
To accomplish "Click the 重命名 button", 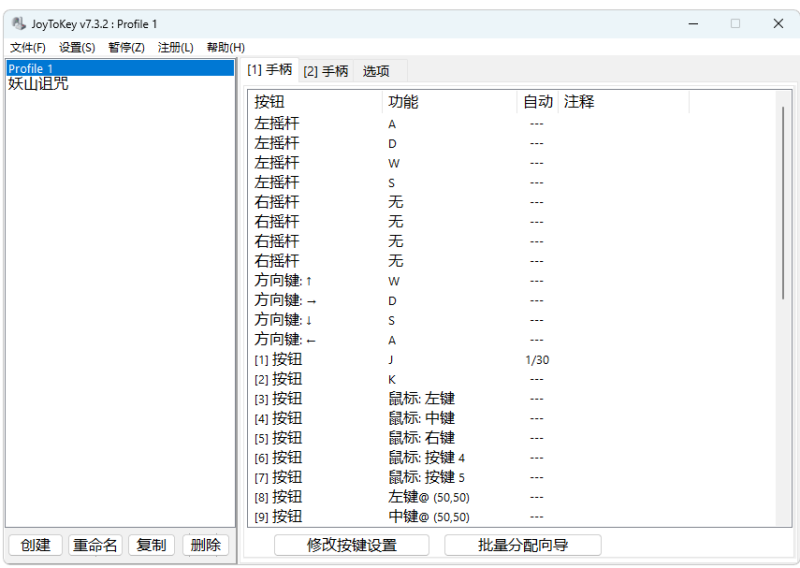I will [x=95, y=545].
